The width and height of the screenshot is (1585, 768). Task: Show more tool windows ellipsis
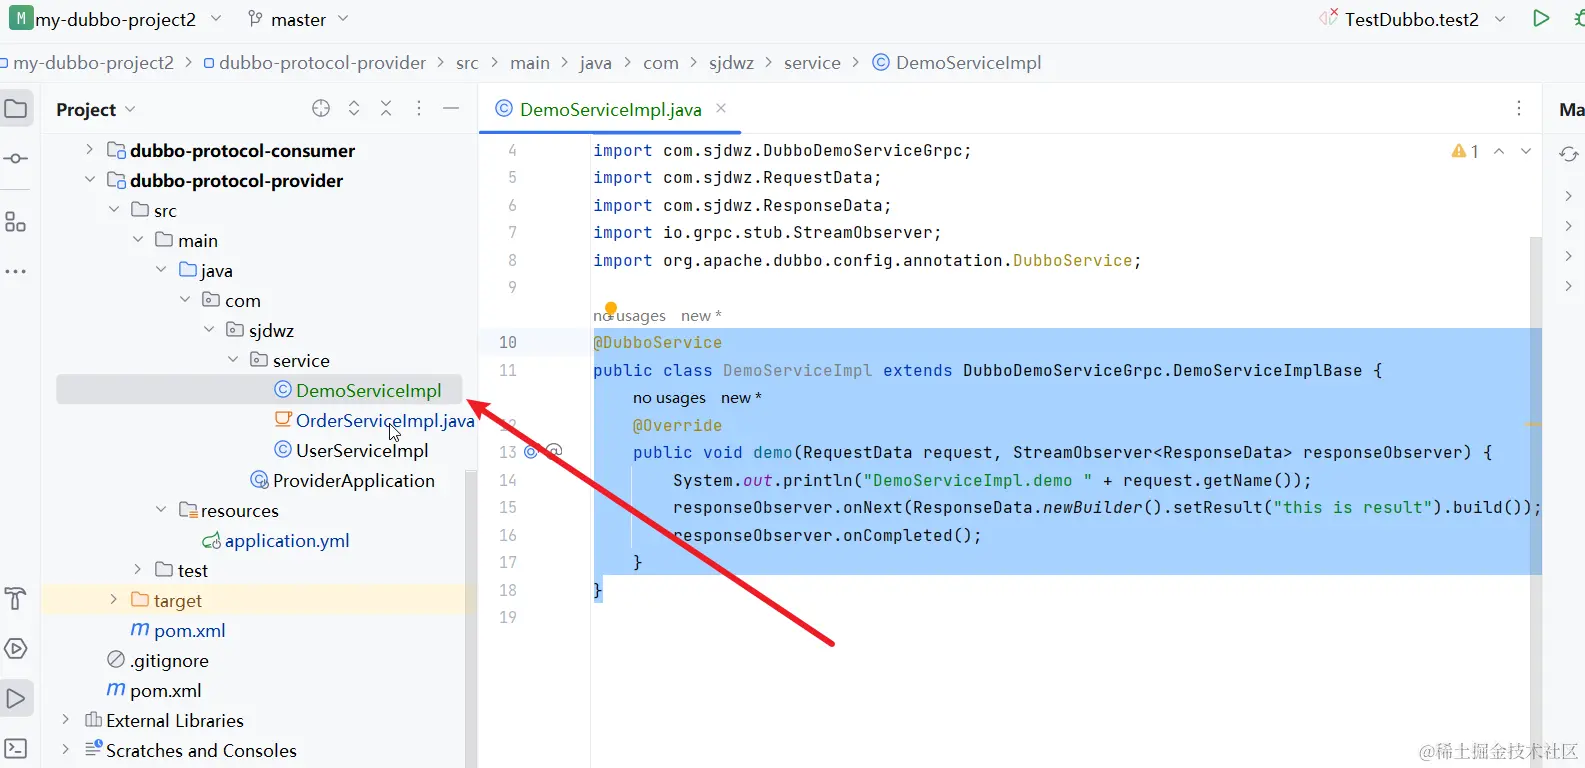(16, 271)
